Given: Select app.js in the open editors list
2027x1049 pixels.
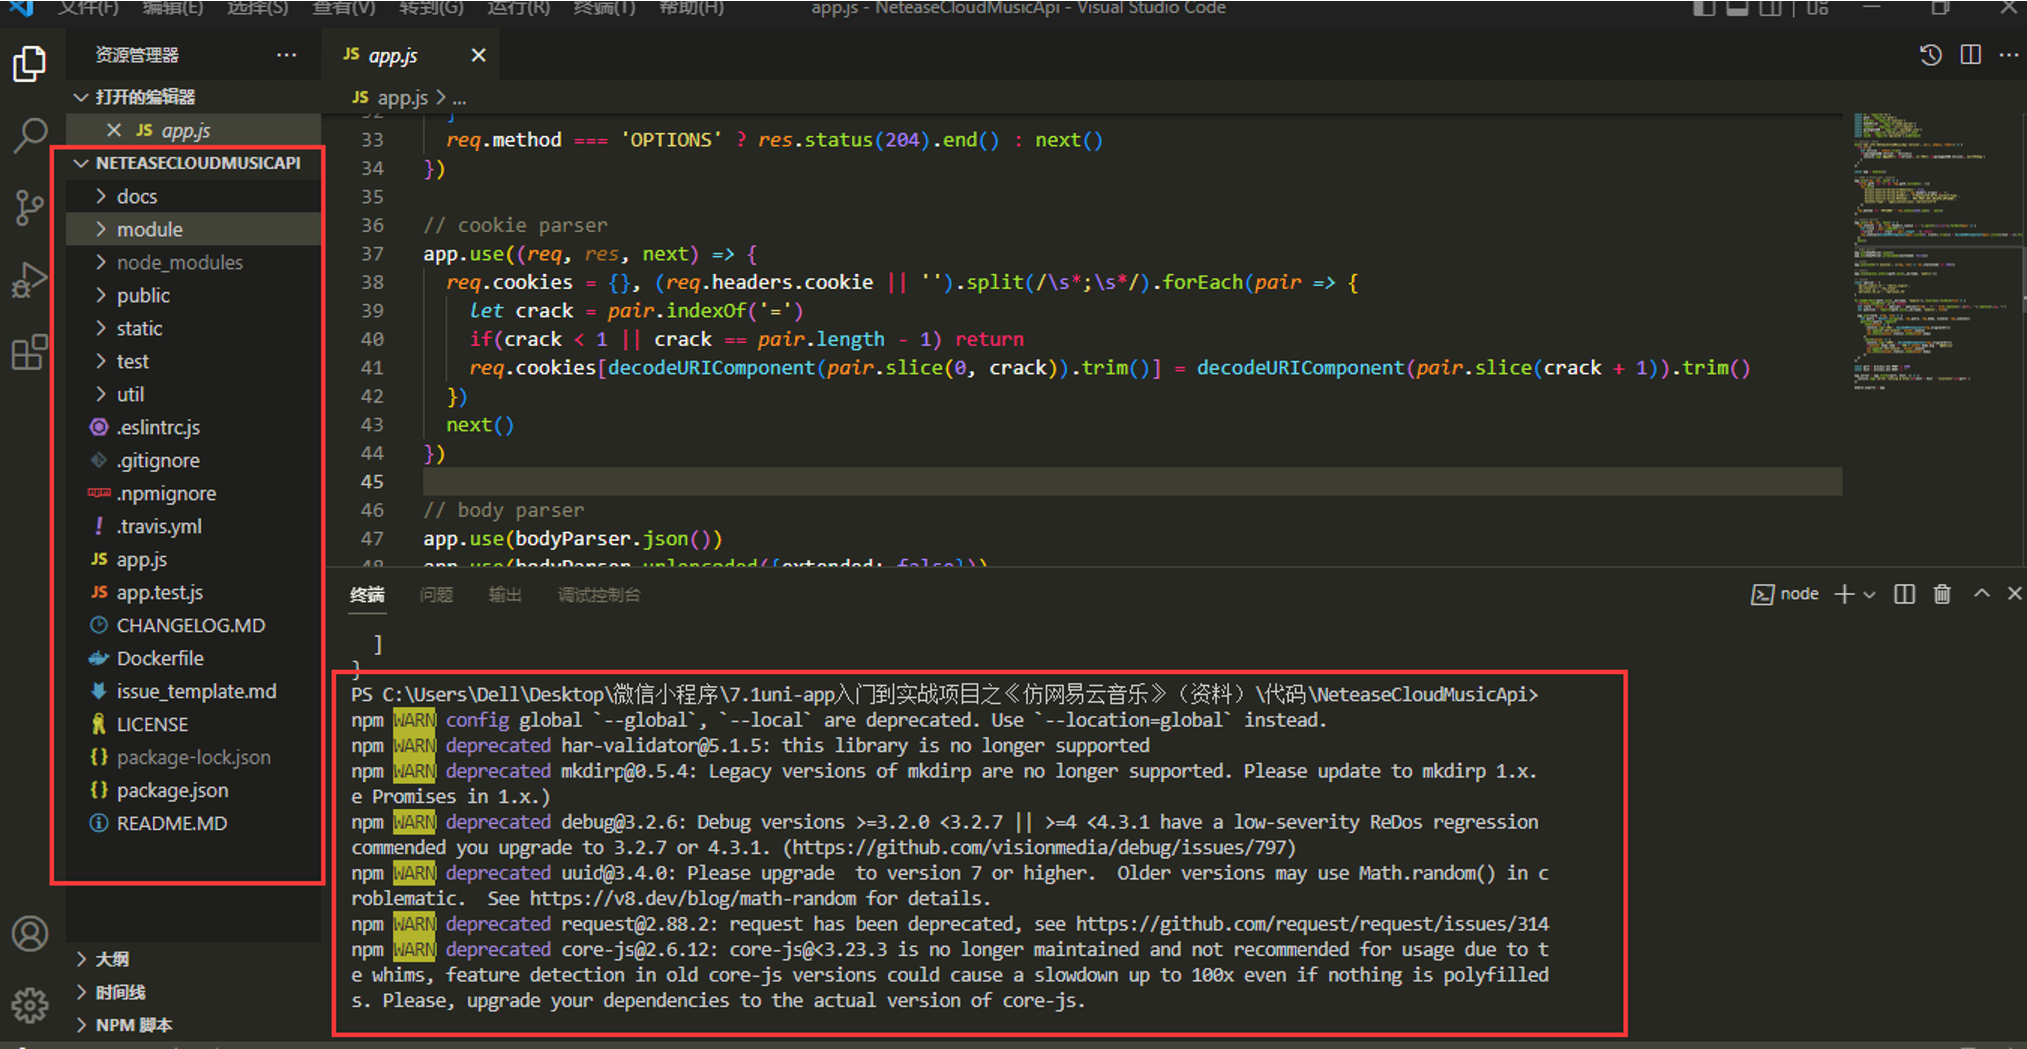Looking at the screenshot, I should tap(195, 130).
